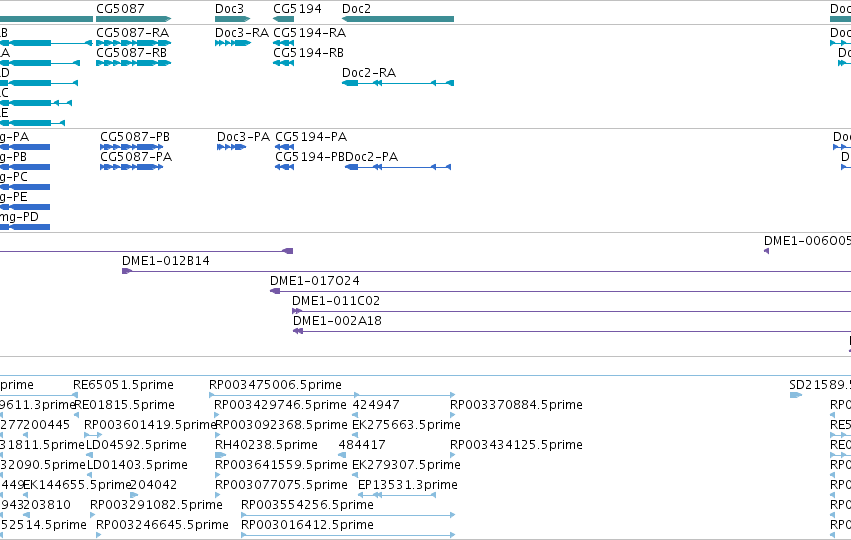
Task: Click the Doc3-PA protein glyph
Action: coord(231,147)
